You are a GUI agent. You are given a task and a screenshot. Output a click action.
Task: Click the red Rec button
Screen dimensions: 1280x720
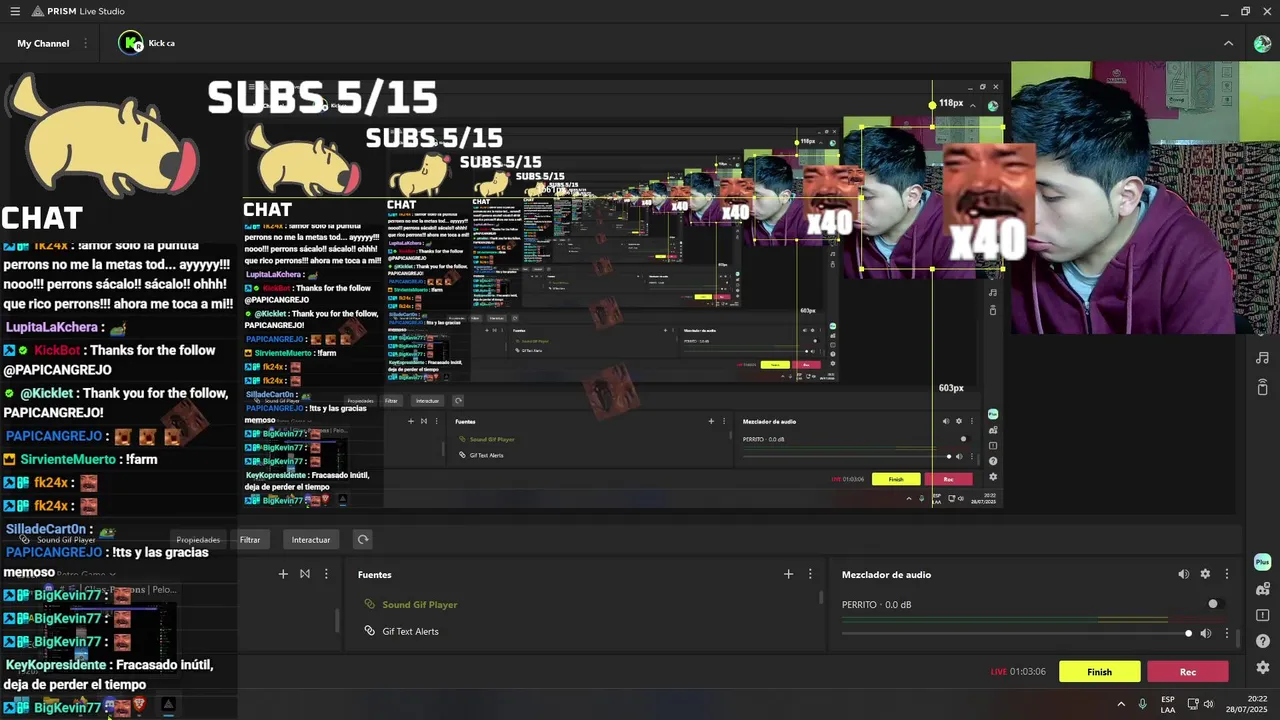pos(1188,672)
